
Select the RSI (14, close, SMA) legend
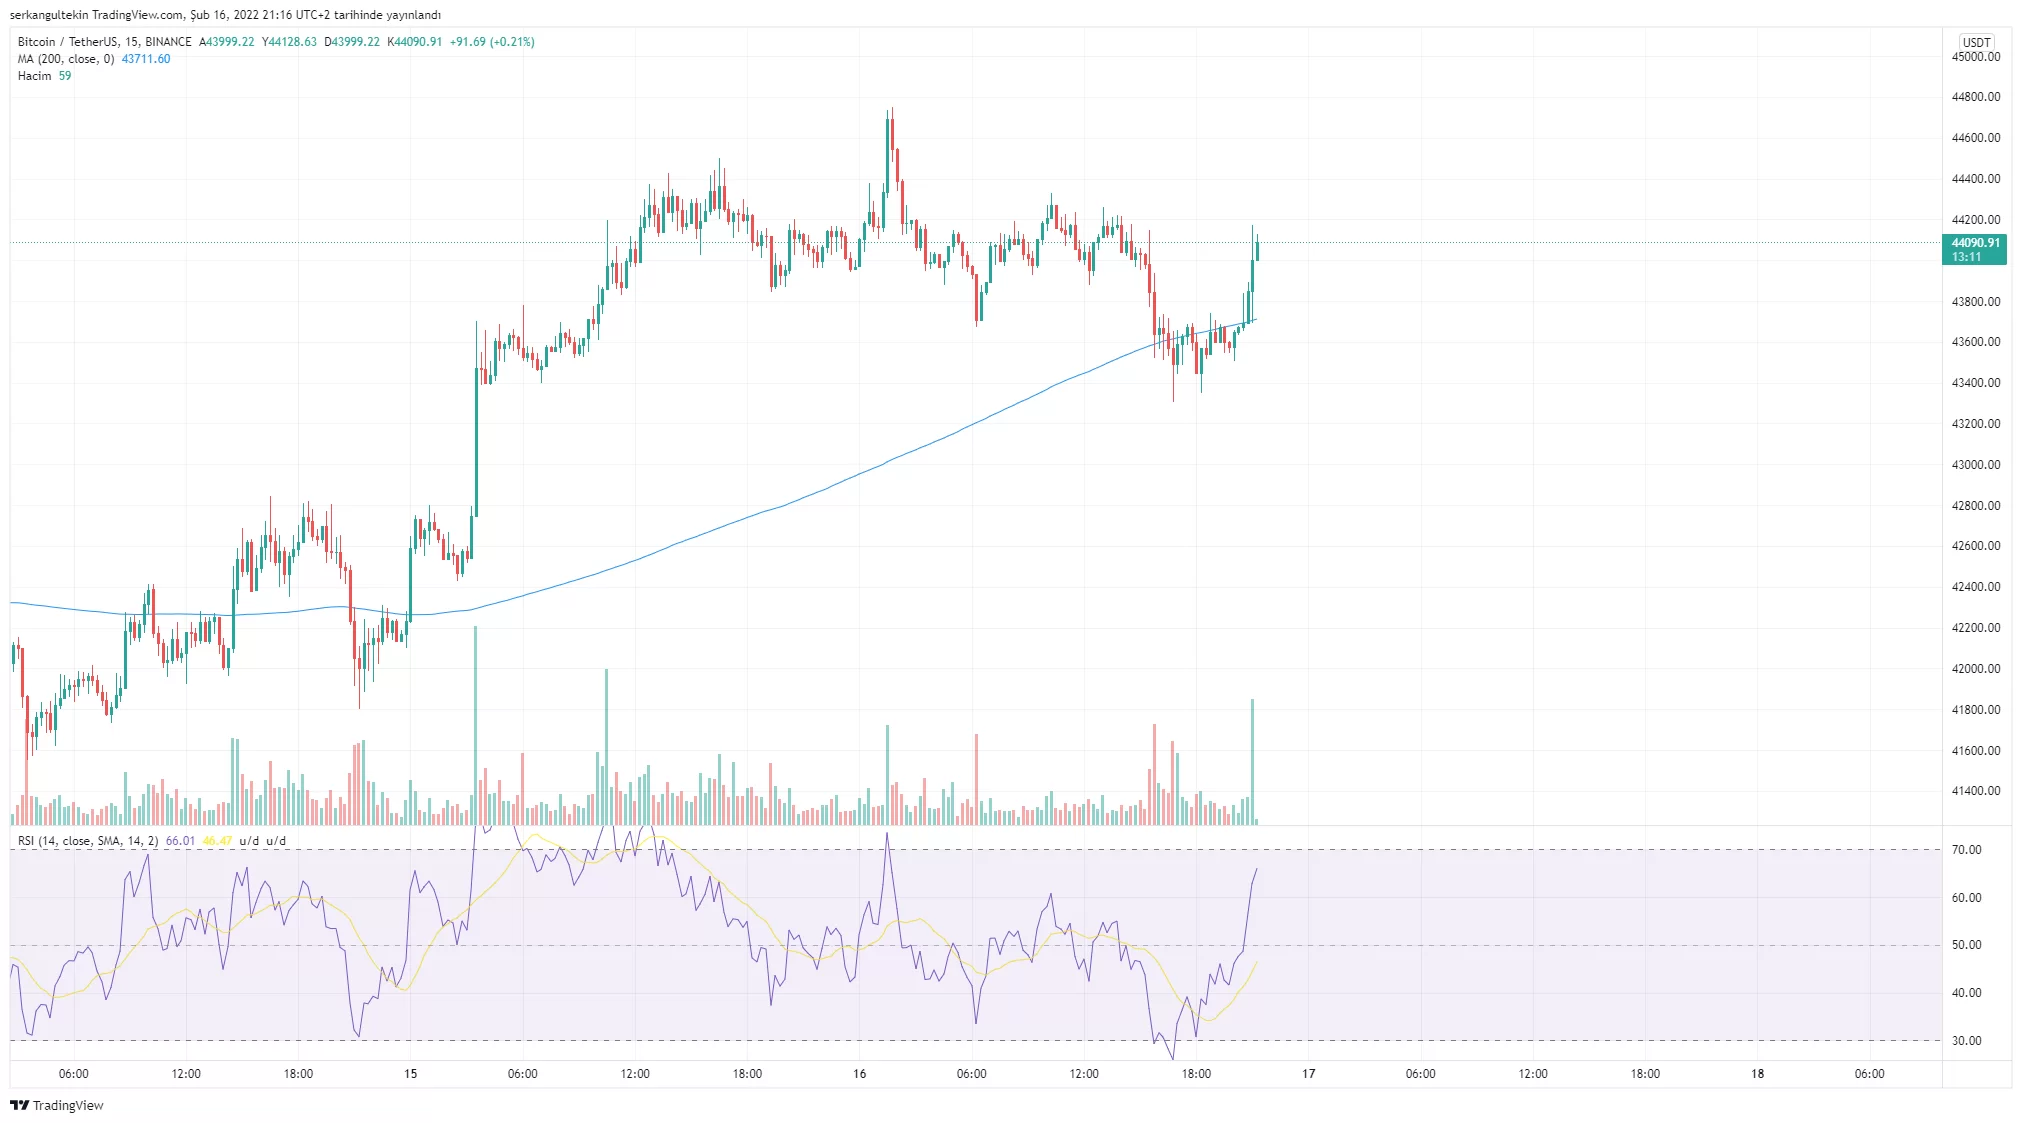click(x=87, y=841)
